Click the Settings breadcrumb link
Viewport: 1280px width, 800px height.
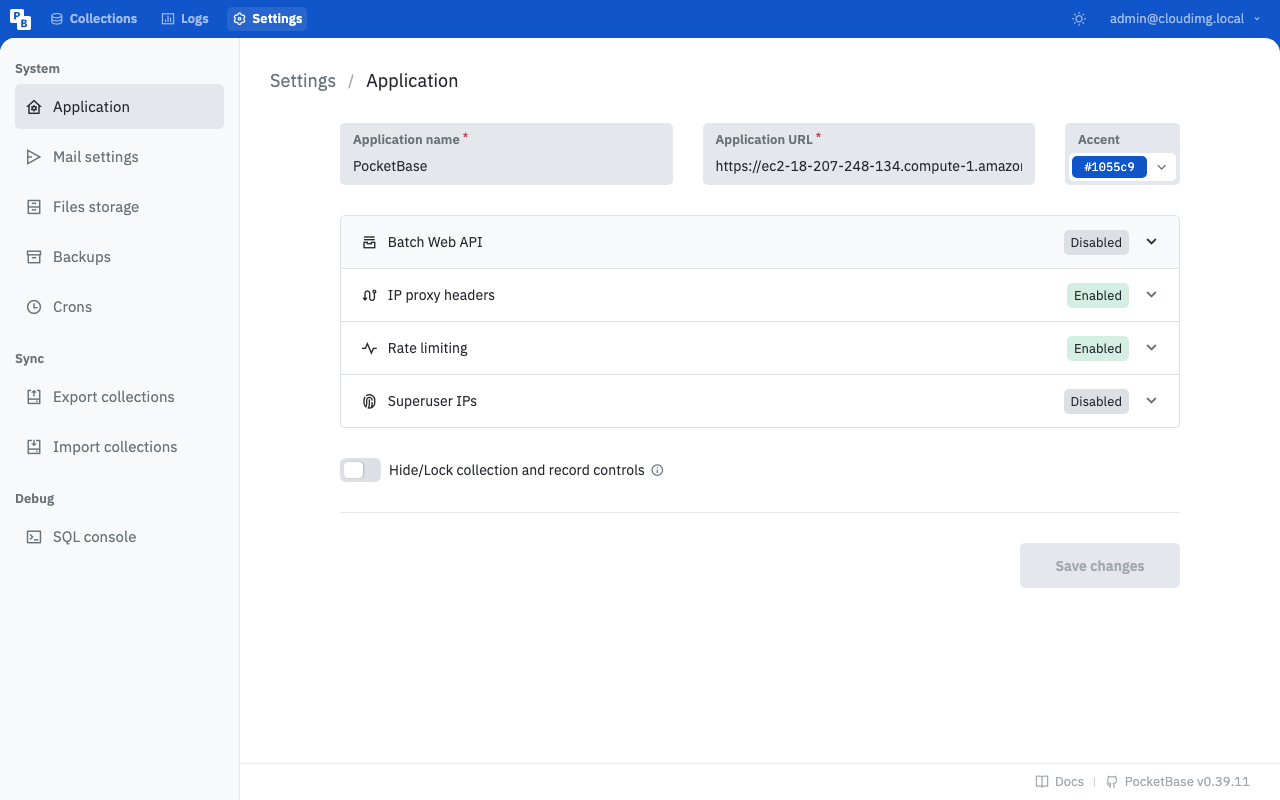[303, 81]
